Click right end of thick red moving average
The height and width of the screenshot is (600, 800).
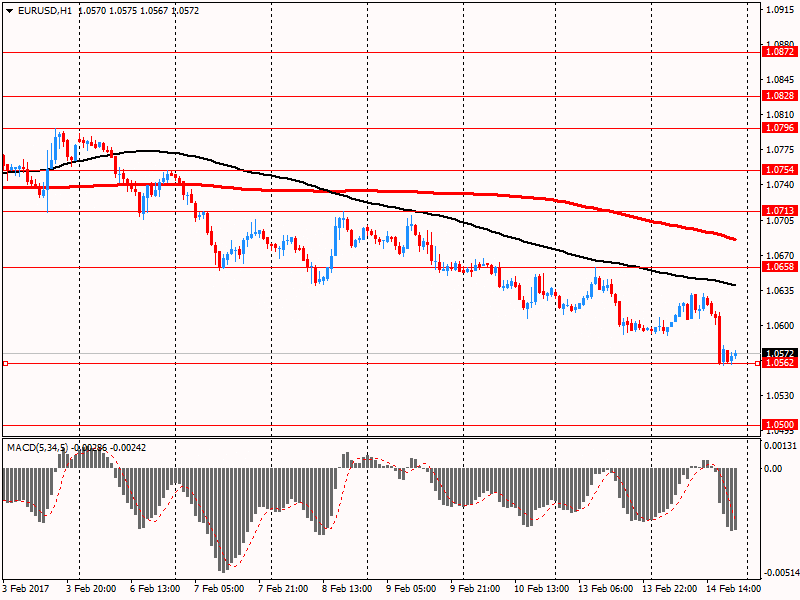(735, 240)
